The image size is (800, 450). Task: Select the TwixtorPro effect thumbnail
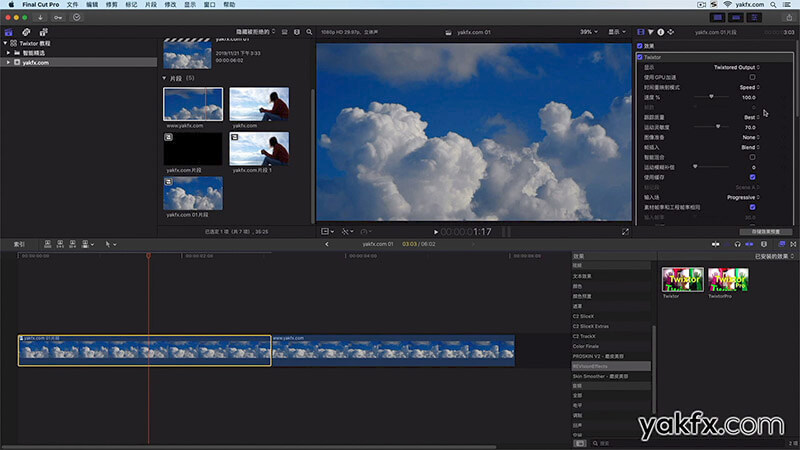point(728,279)
